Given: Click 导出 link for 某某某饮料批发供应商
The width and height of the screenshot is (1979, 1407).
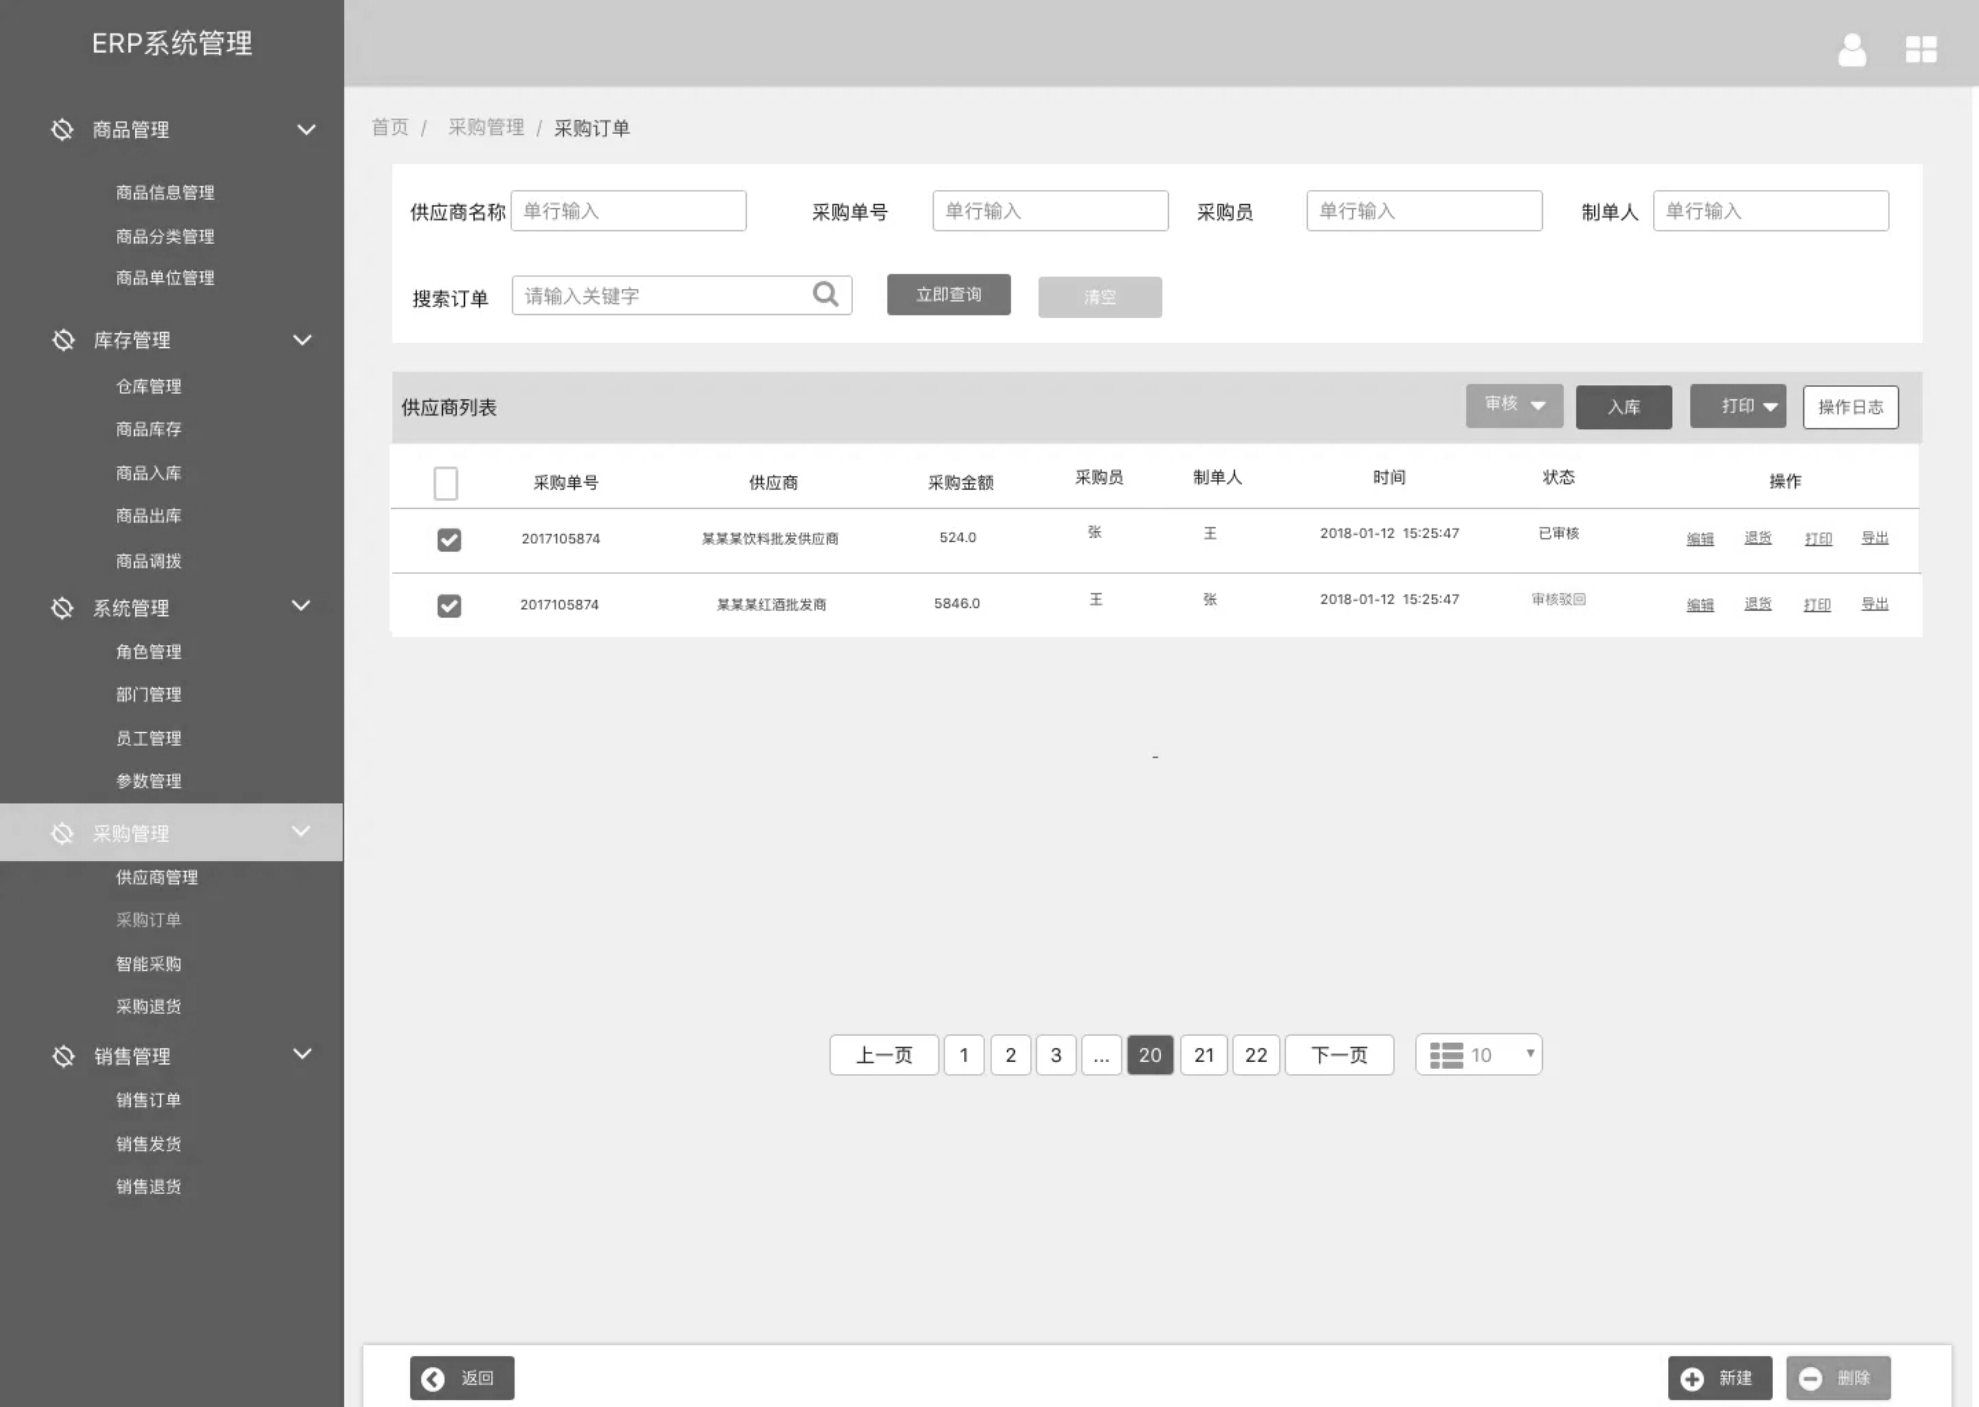Looking at the screenshot, I should (x=1875, y=538).
